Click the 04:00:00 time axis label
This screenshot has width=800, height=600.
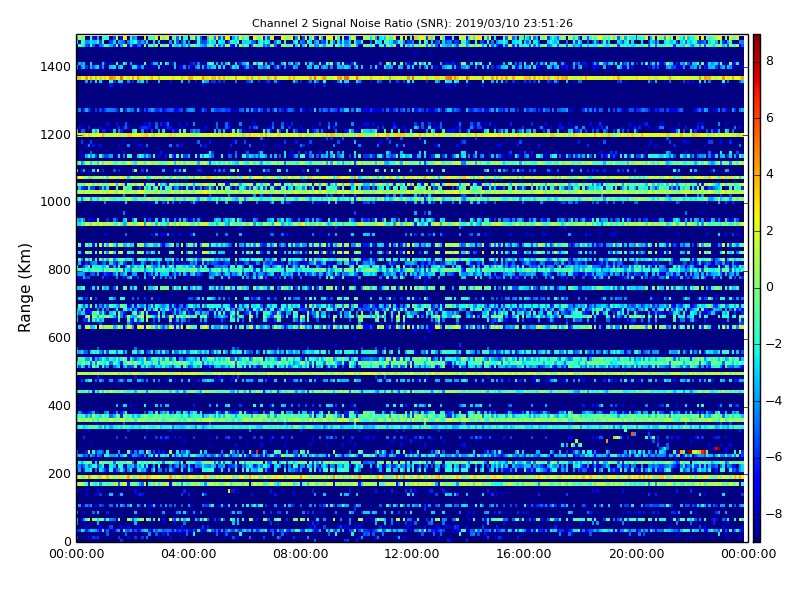[189, 554]
